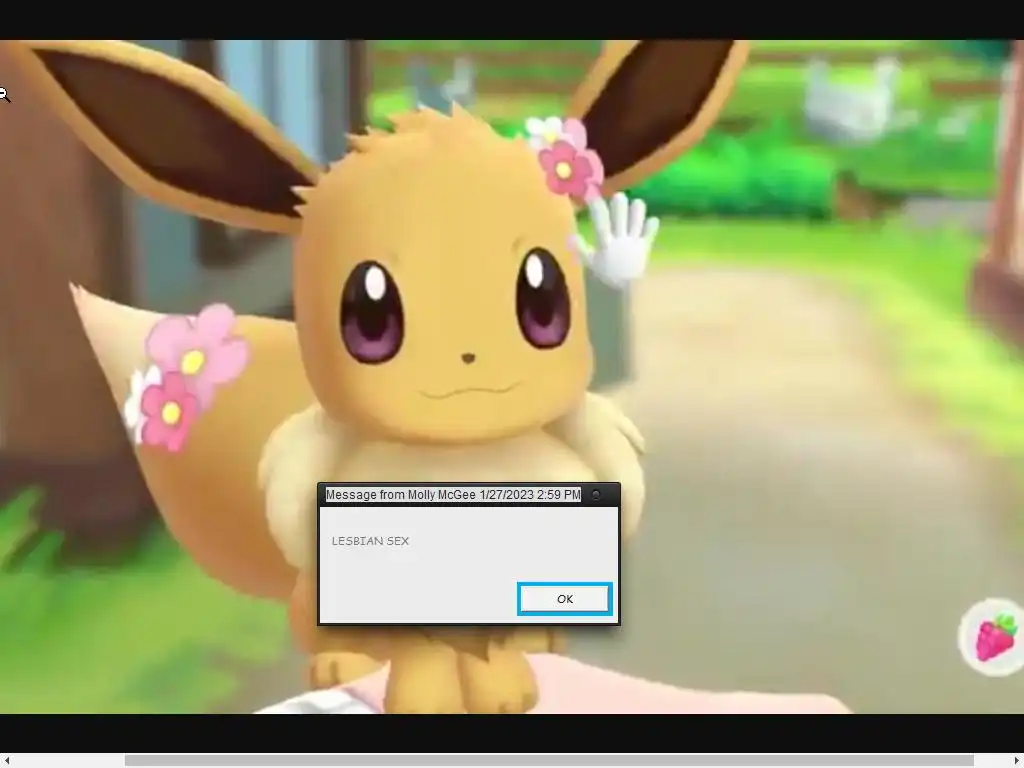Tap the berry icon in the game screen
Image resolution: width=1024 pixels, height=768 pixels.
click(x=995, y=637)
